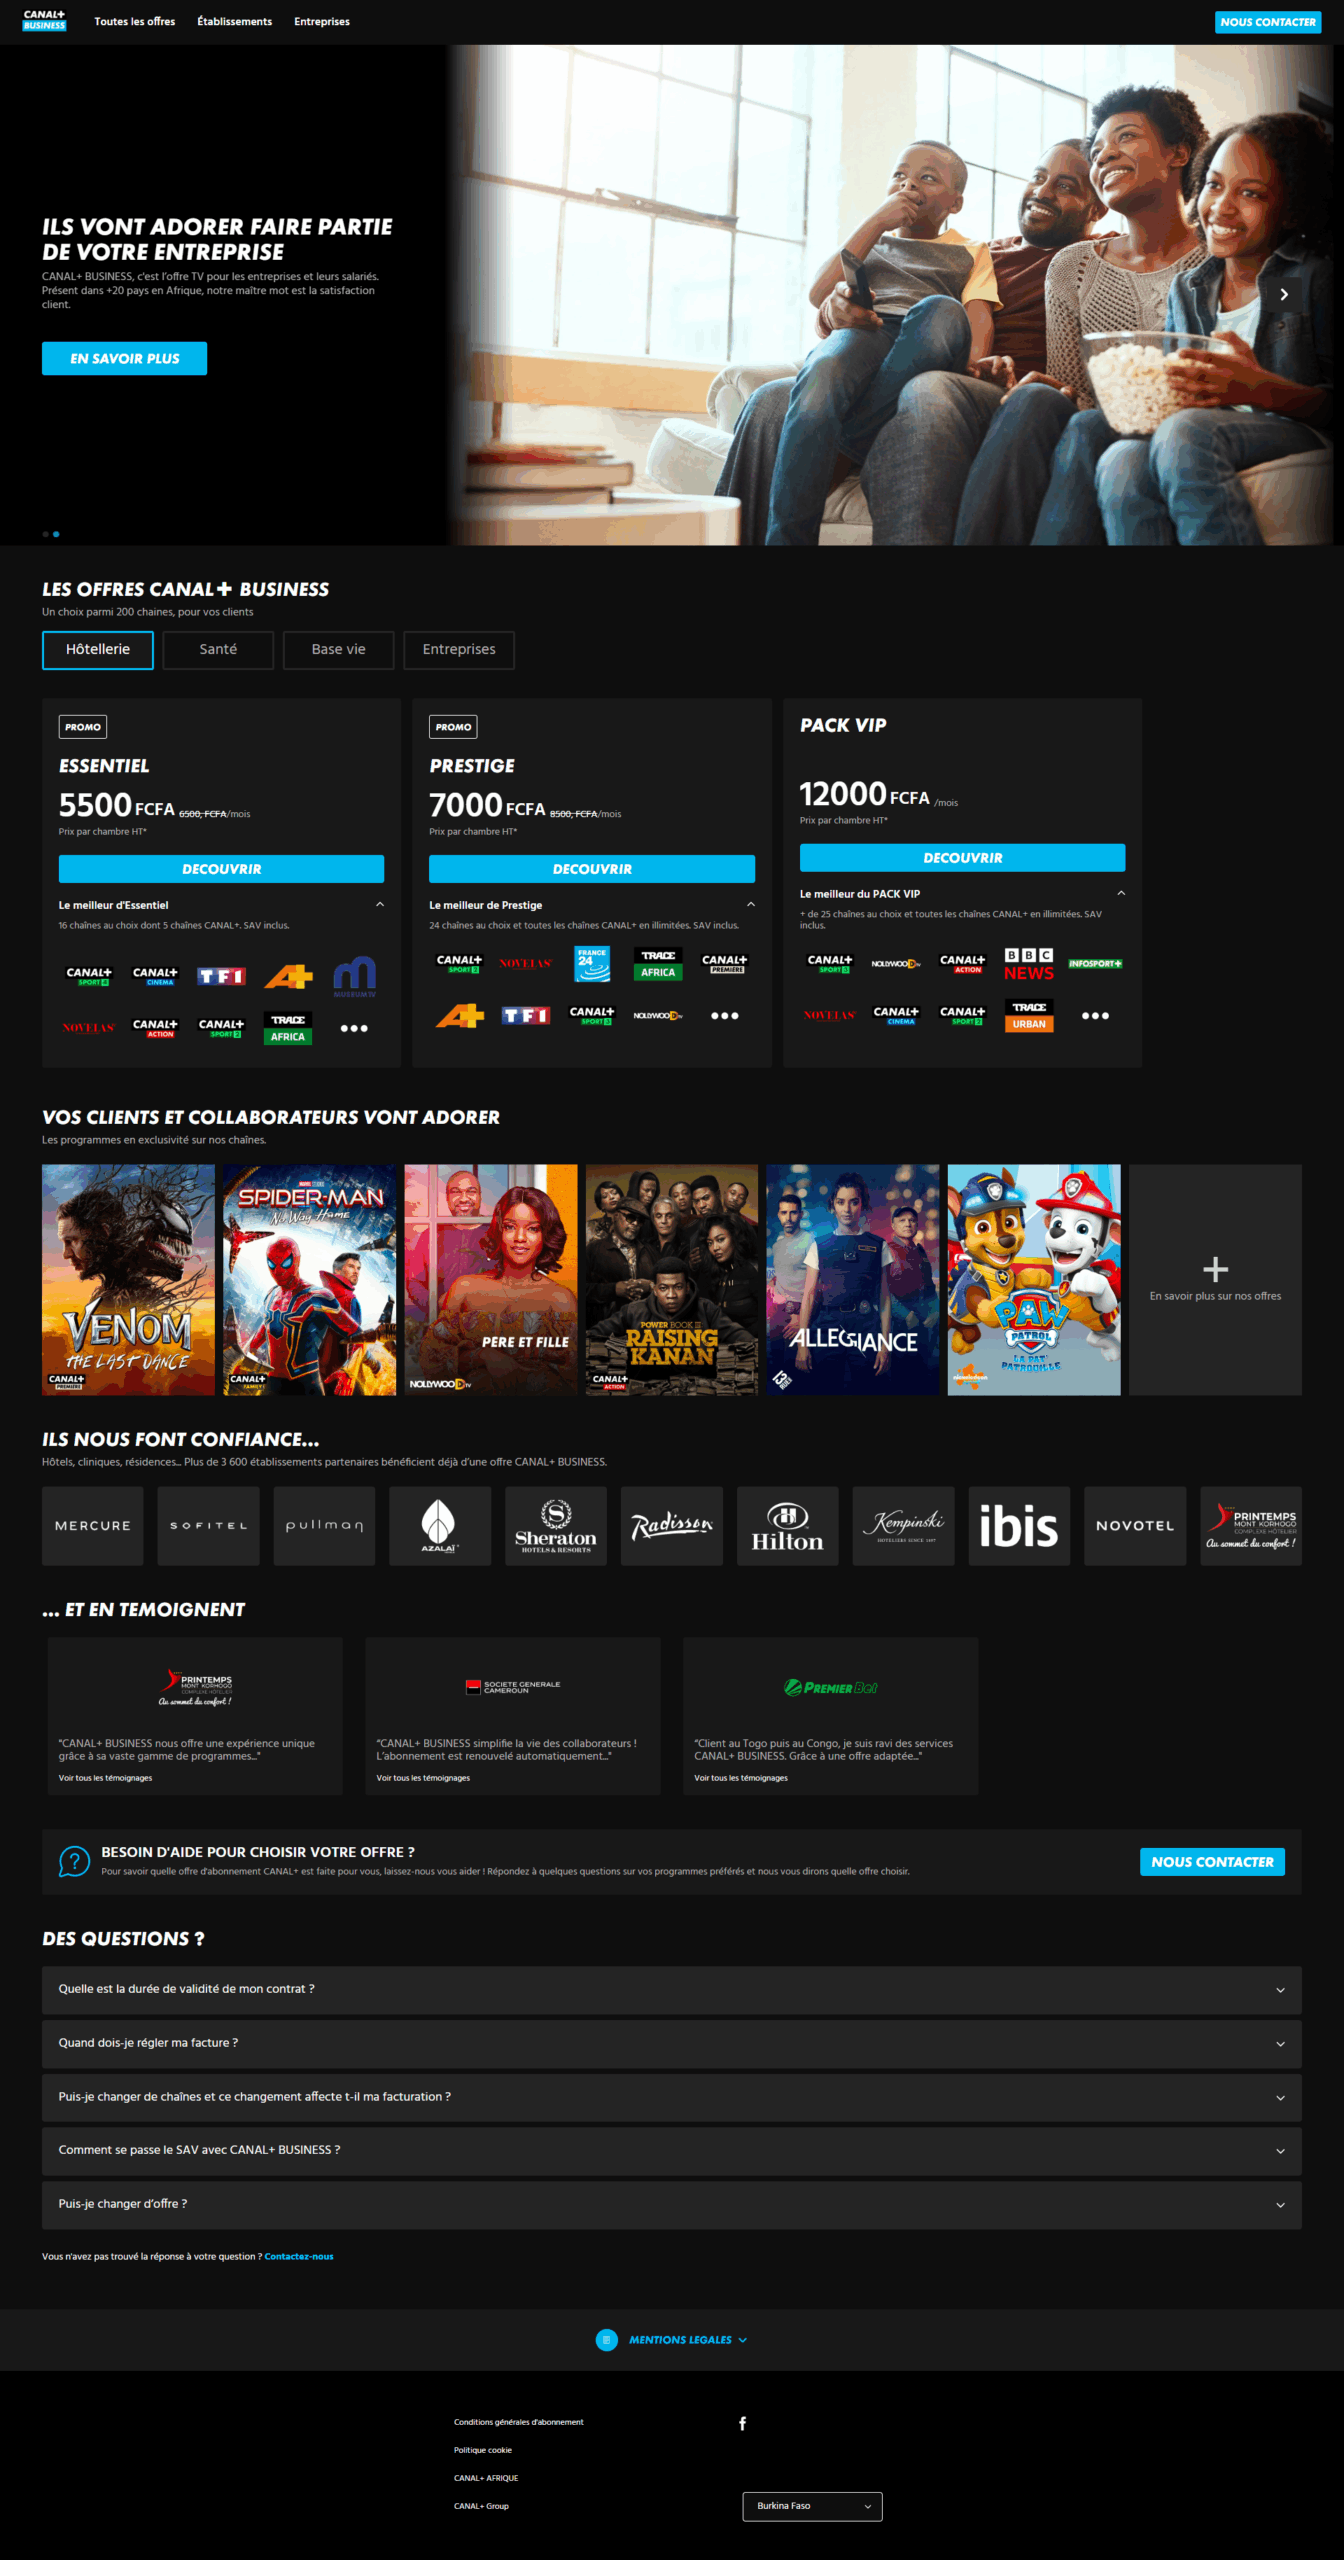1344x2560 pixels.
Task: Open Politique cookie footer link
Action: click(483, 2451)
